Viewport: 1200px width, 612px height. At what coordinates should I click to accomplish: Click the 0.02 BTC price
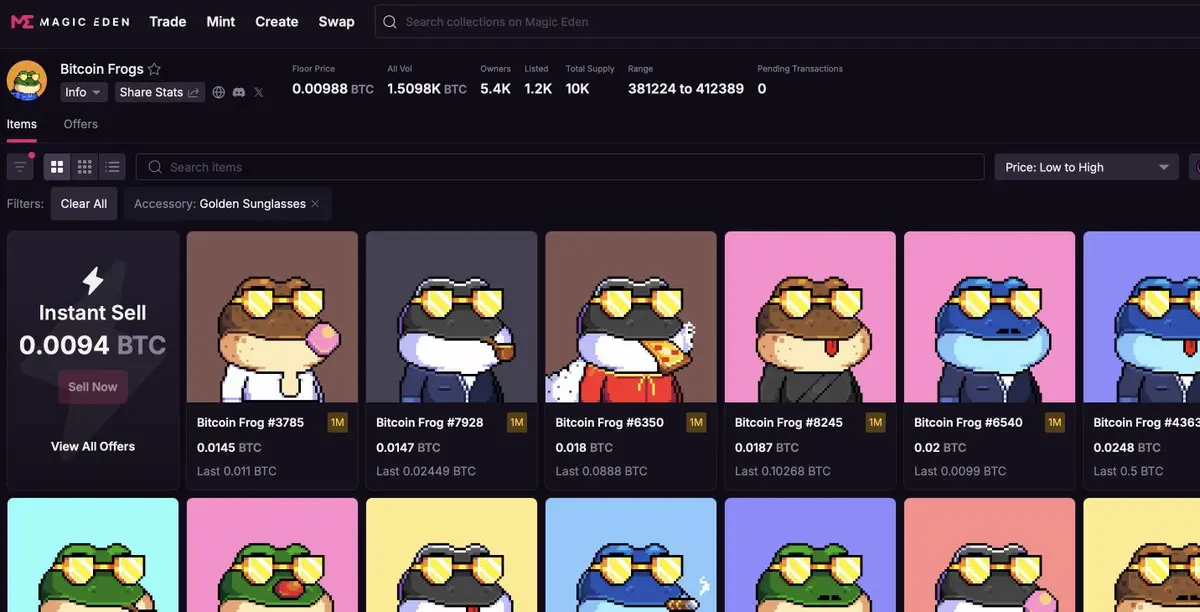pyautogui.click(x=940, y=447)
